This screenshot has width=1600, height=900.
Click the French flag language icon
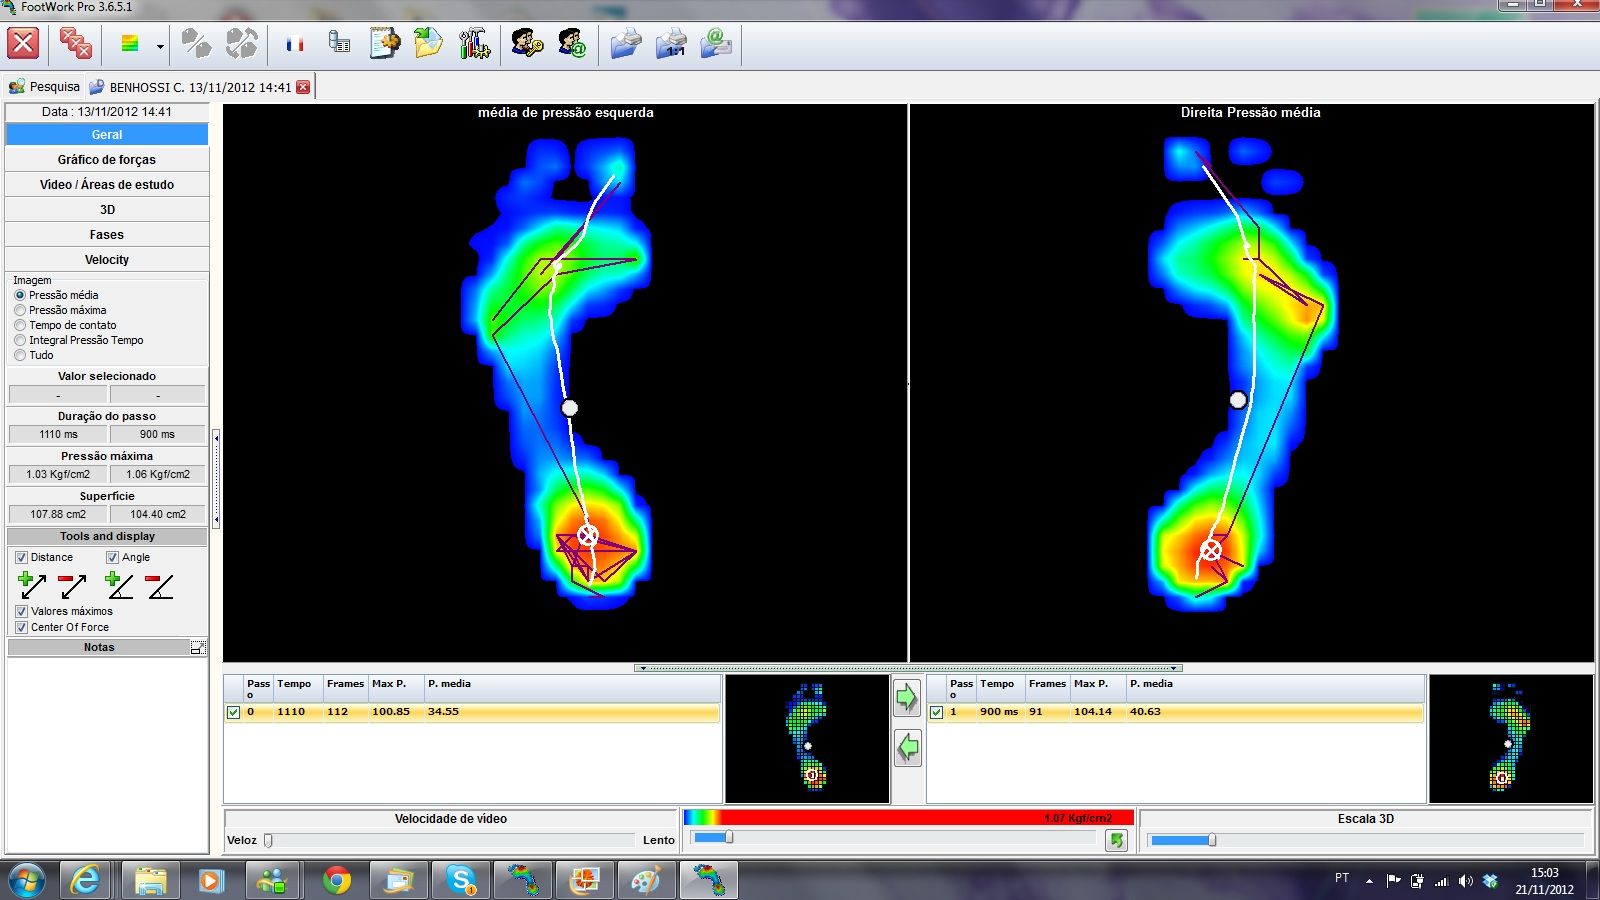pos(295,44)
